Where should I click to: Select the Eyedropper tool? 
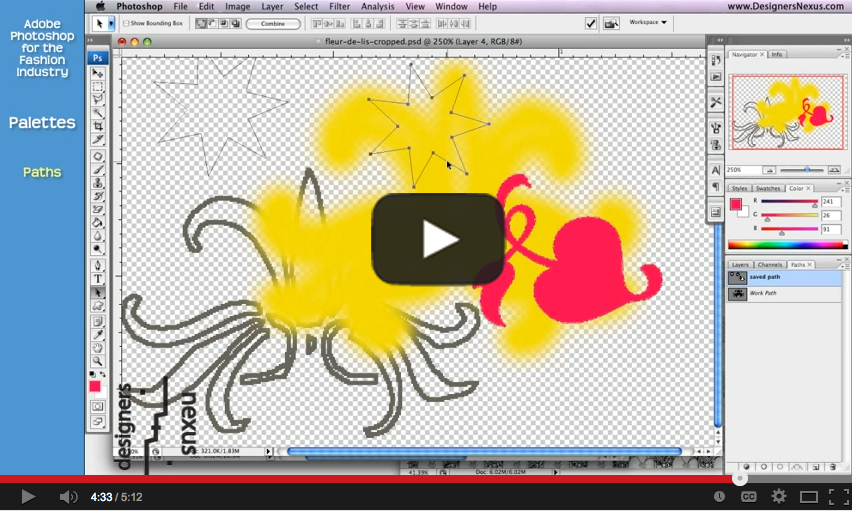click(98, 335)
